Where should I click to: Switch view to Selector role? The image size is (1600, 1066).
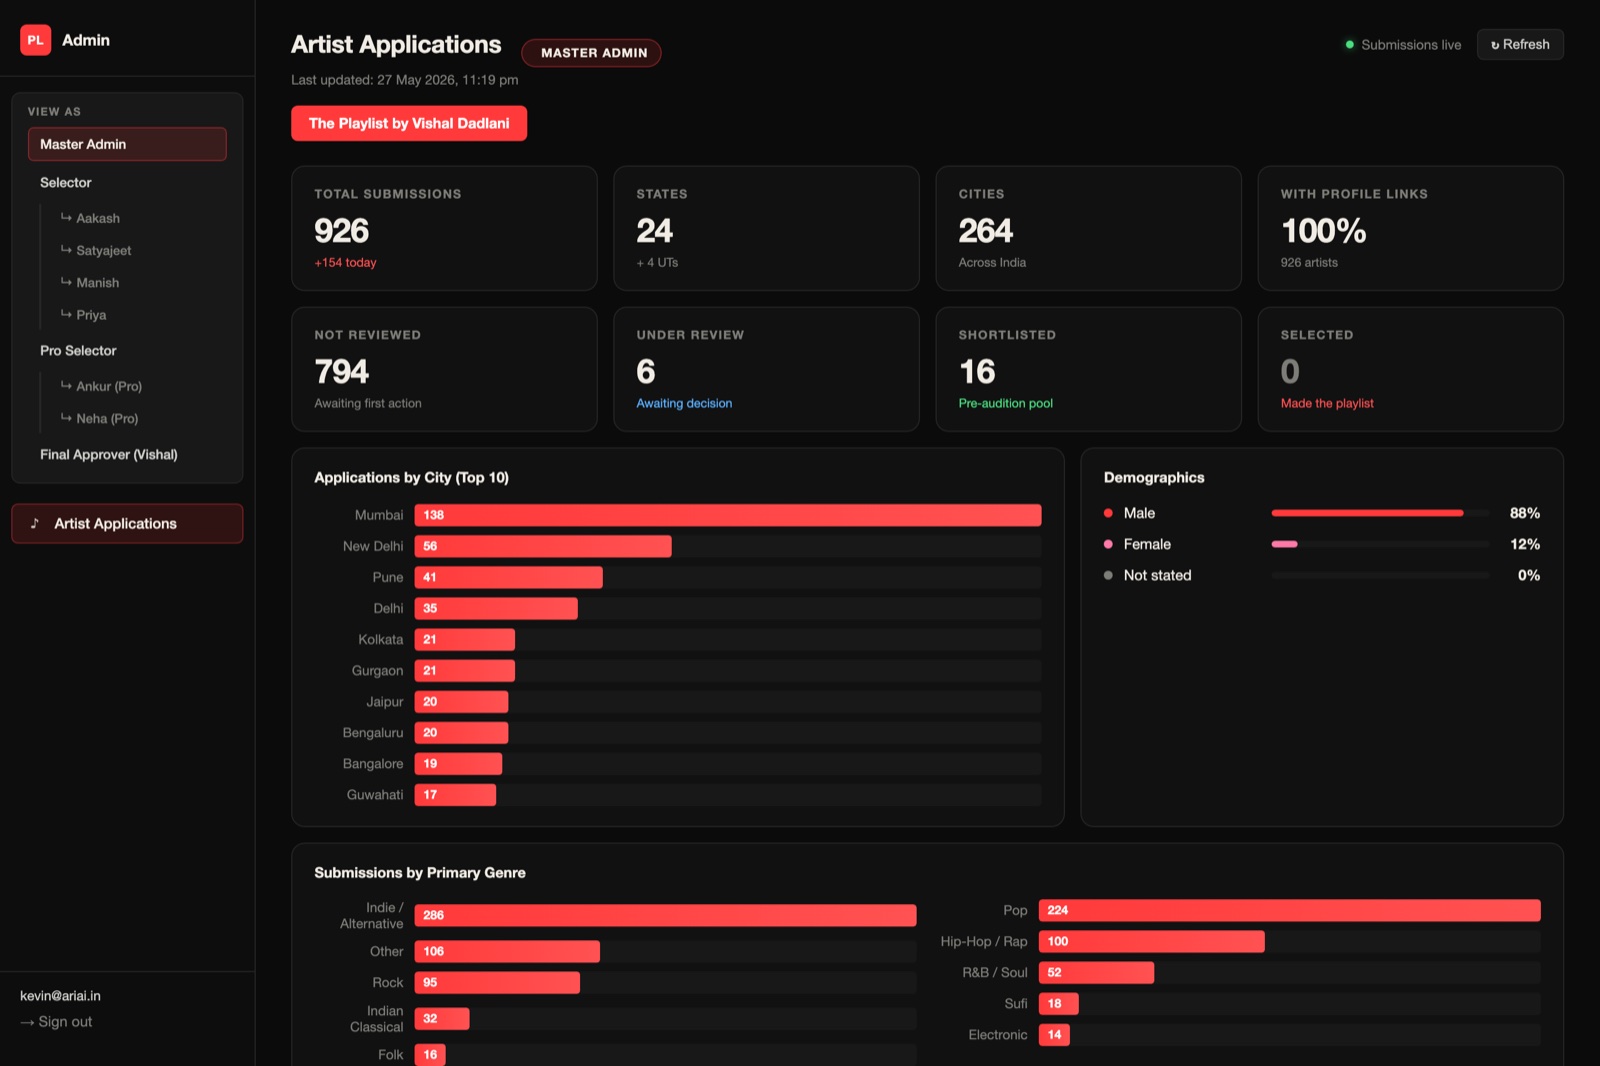[66, 183]
